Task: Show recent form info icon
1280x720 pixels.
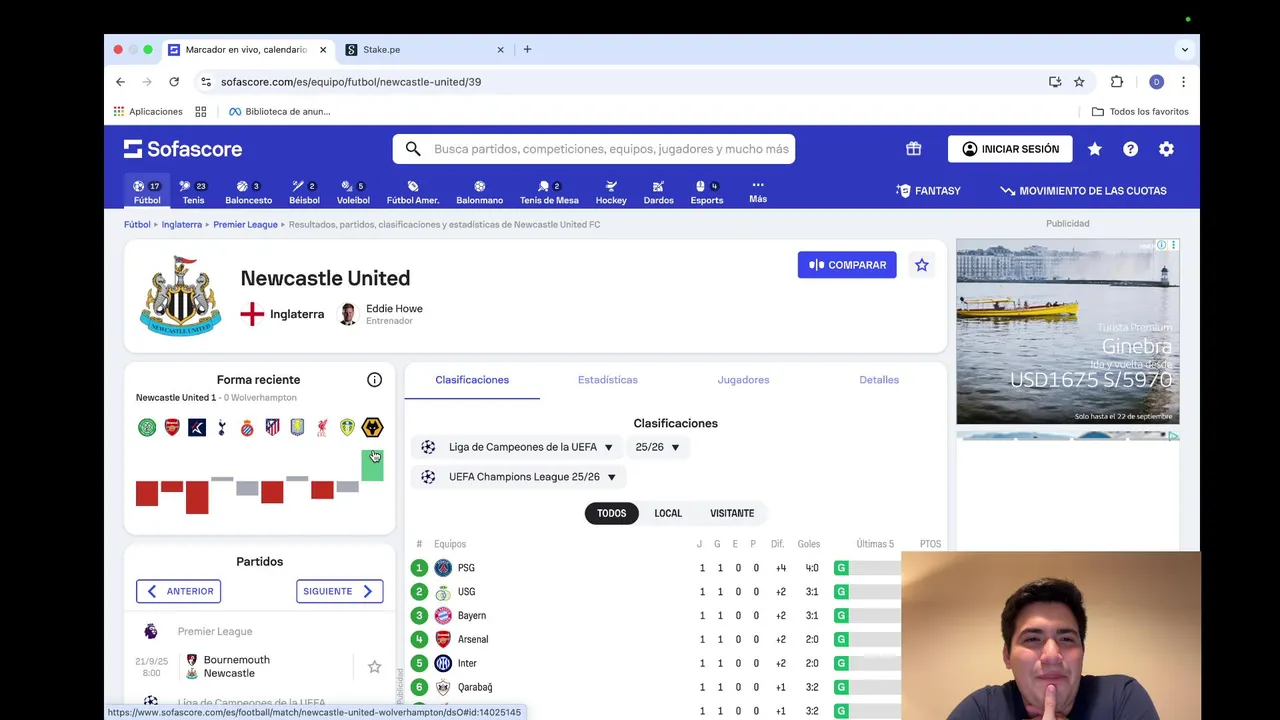Action: click(374, 380)
